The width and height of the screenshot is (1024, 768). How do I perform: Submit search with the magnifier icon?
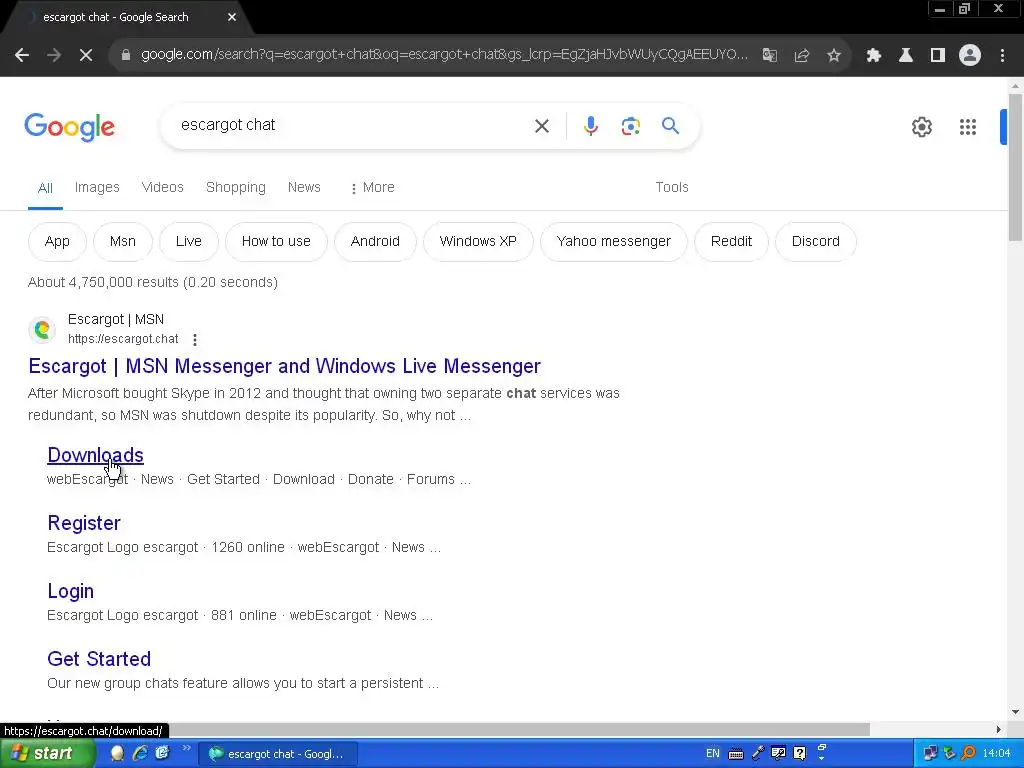[671, 125]
